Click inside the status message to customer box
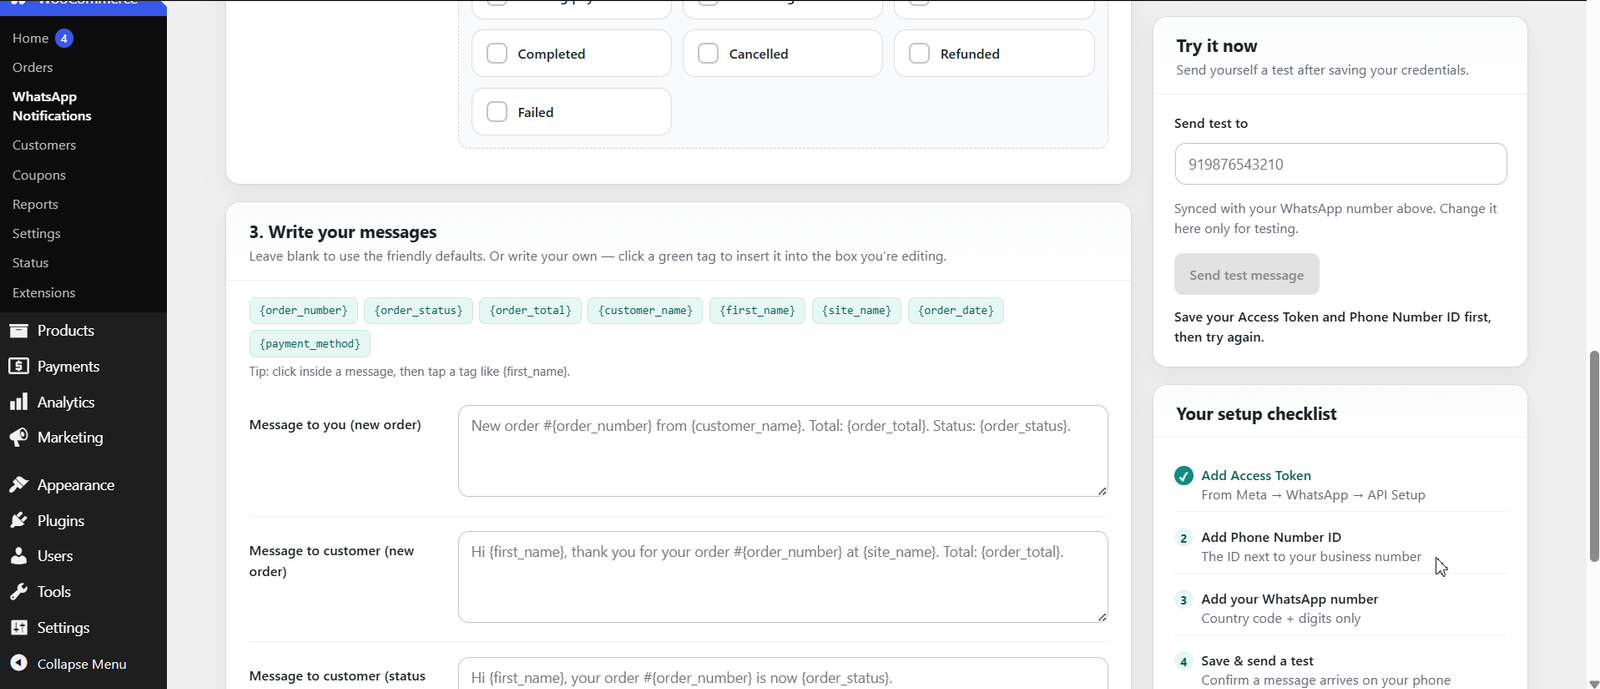The width and height of the screenshot is (1600, 689). click(x=783, y=673)
